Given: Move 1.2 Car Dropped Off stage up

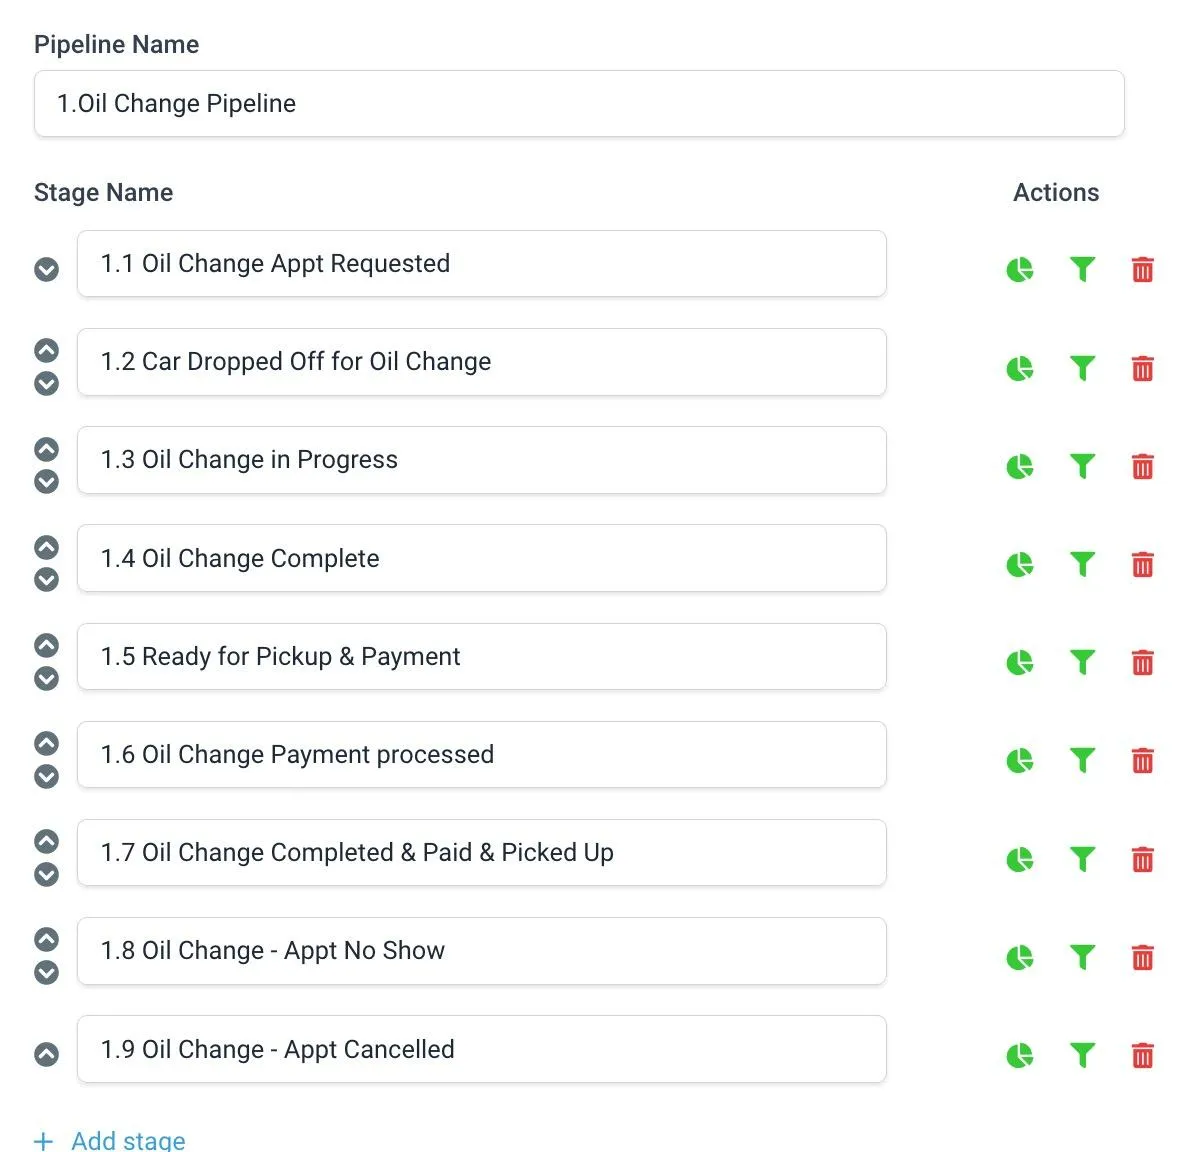Looking at the screenshot, I should click(47, 350).
